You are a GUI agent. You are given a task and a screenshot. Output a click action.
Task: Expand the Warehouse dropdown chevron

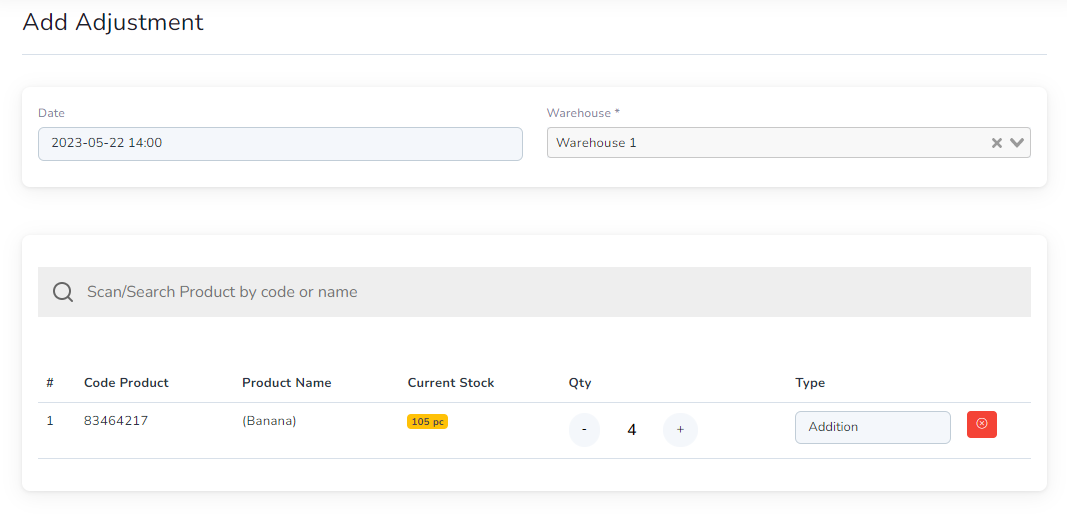[1017, 143]
